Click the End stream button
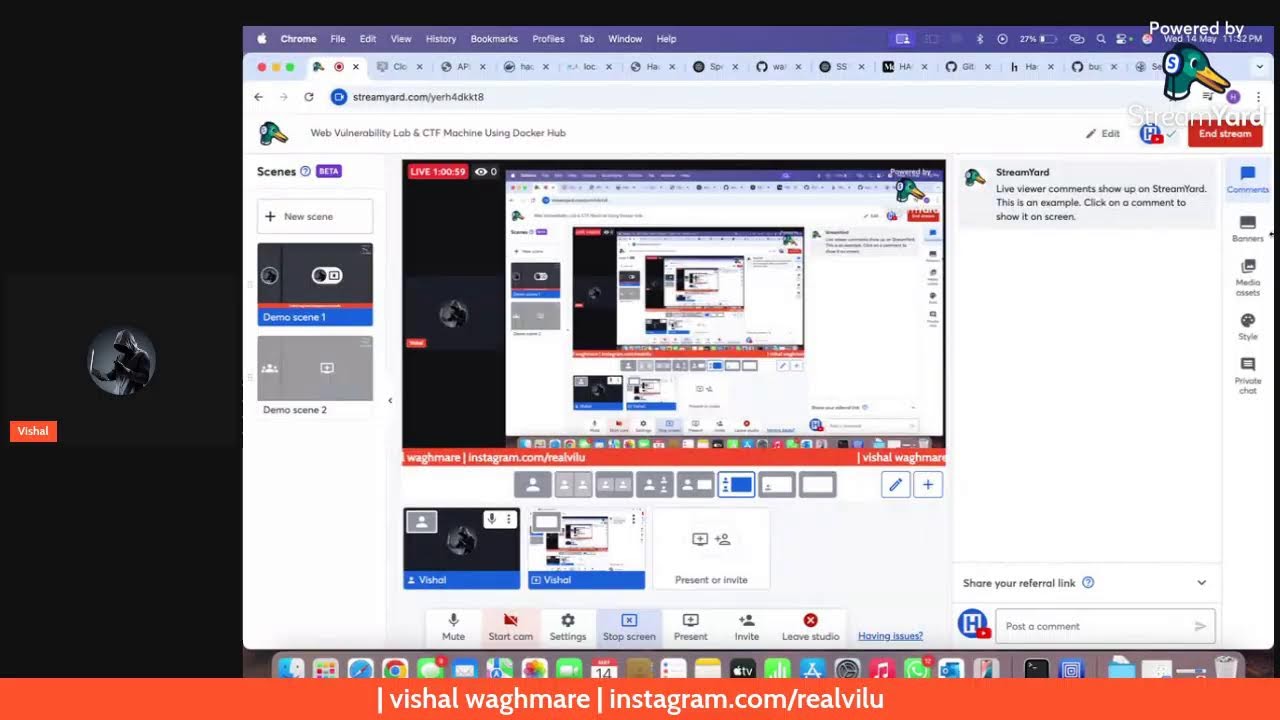Screen dimensions: 1280x720 pyautogui.click(x=1225, y=134)
